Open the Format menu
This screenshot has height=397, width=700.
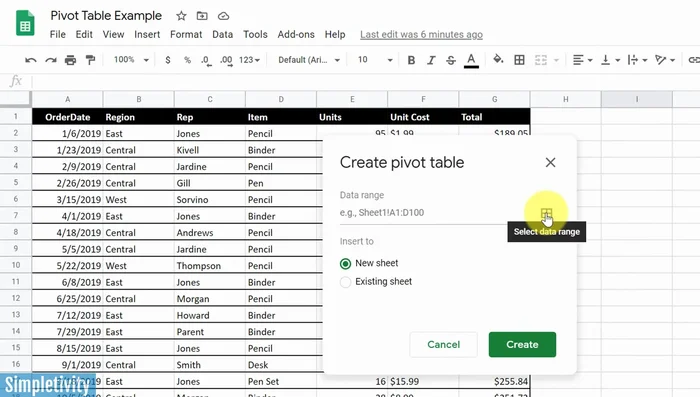(186, 34)
